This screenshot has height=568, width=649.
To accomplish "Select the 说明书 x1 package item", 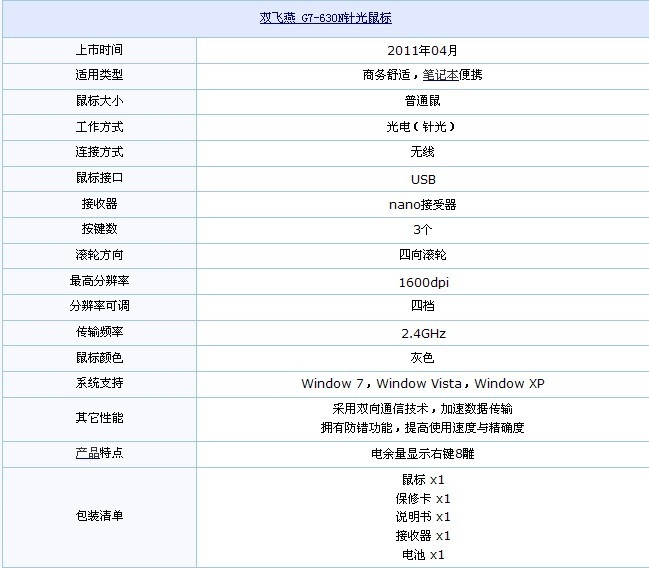I will point(423,517).
